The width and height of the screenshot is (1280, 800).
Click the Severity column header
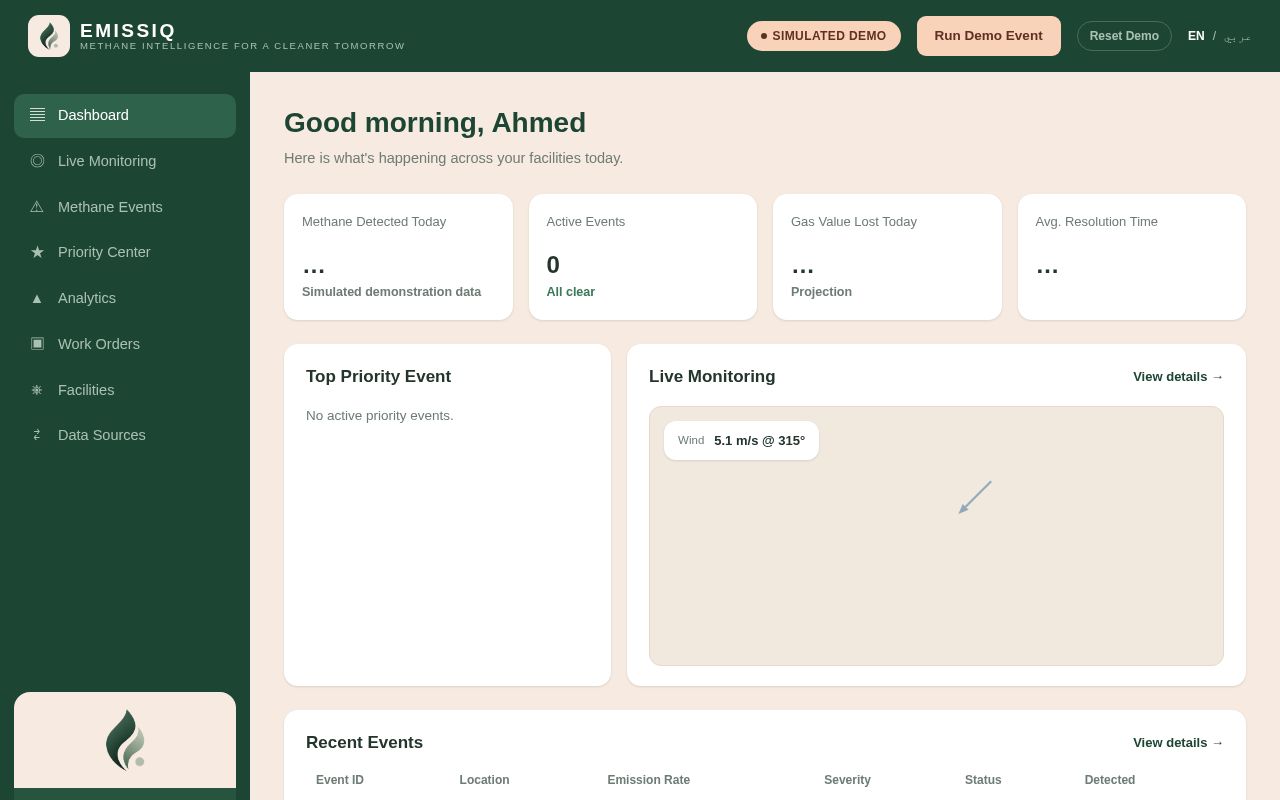pos(847,780)
